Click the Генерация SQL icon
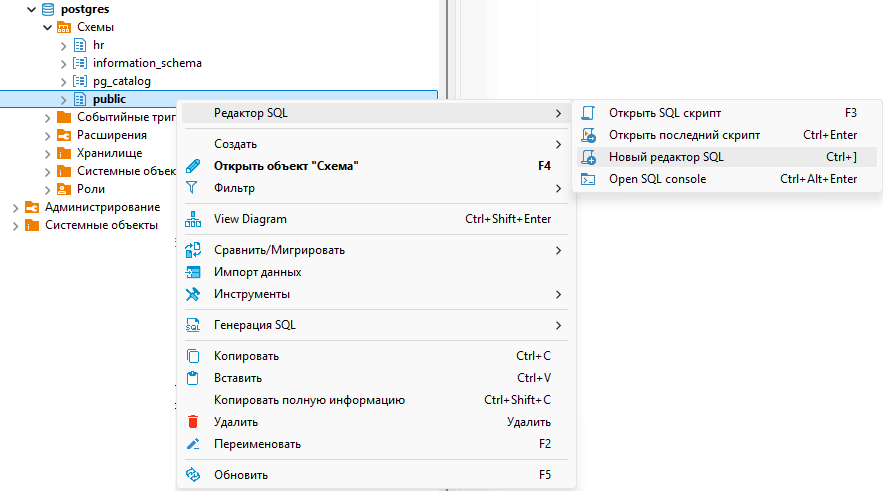 [x=193, y=325]
